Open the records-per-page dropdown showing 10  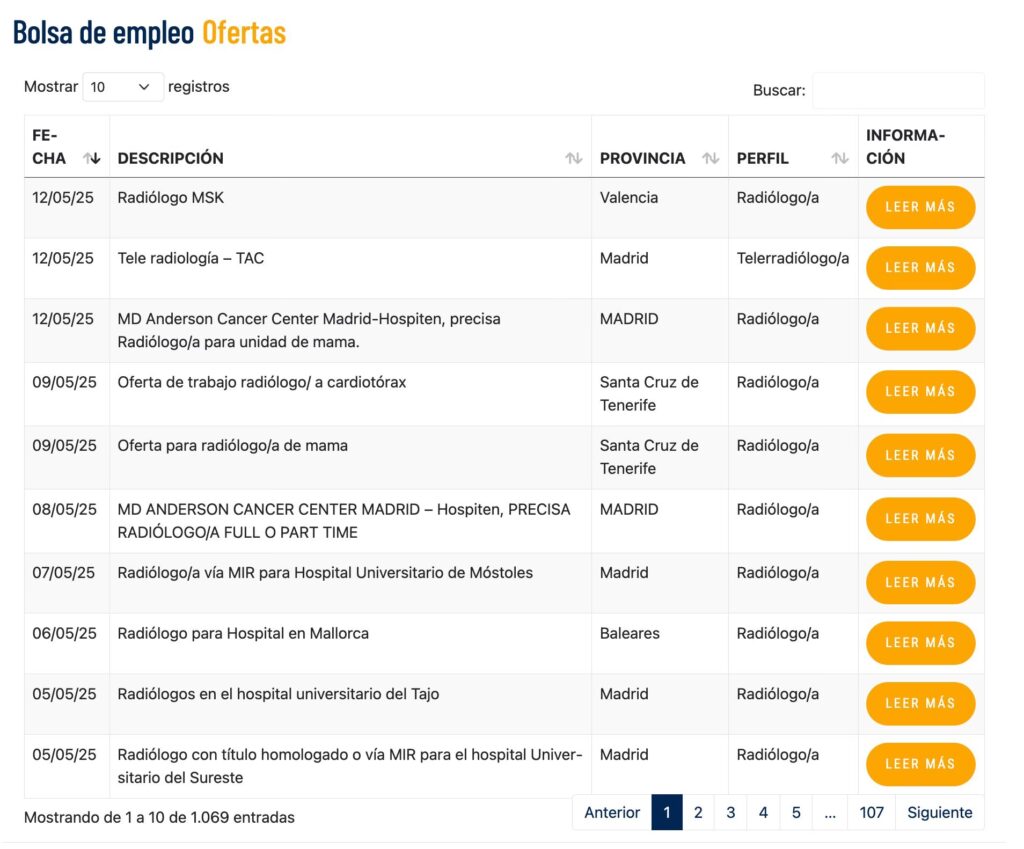coord(122,87)
